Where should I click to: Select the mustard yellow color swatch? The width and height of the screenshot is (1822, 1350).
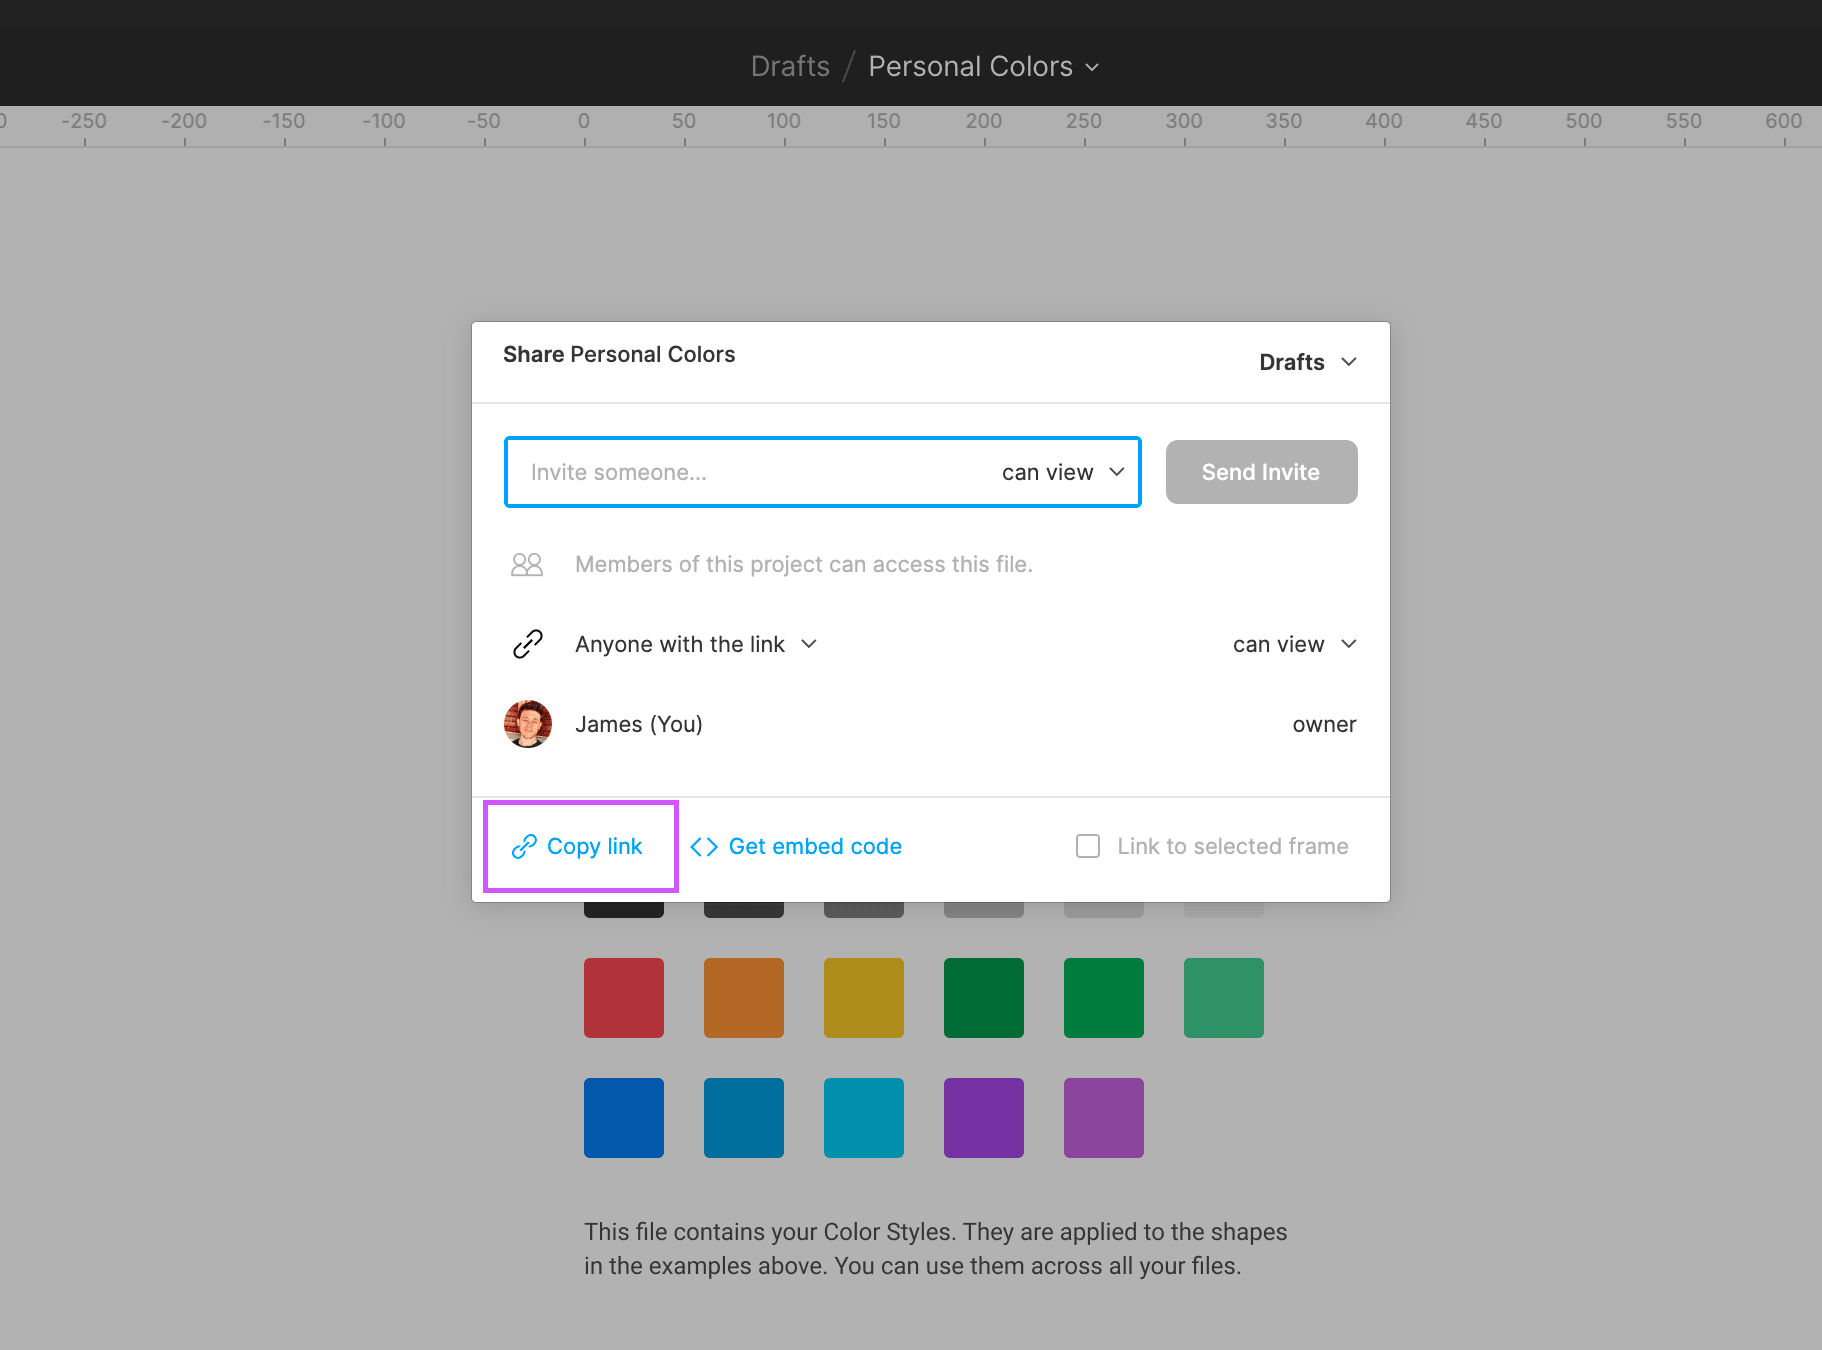tap(864, 998)
